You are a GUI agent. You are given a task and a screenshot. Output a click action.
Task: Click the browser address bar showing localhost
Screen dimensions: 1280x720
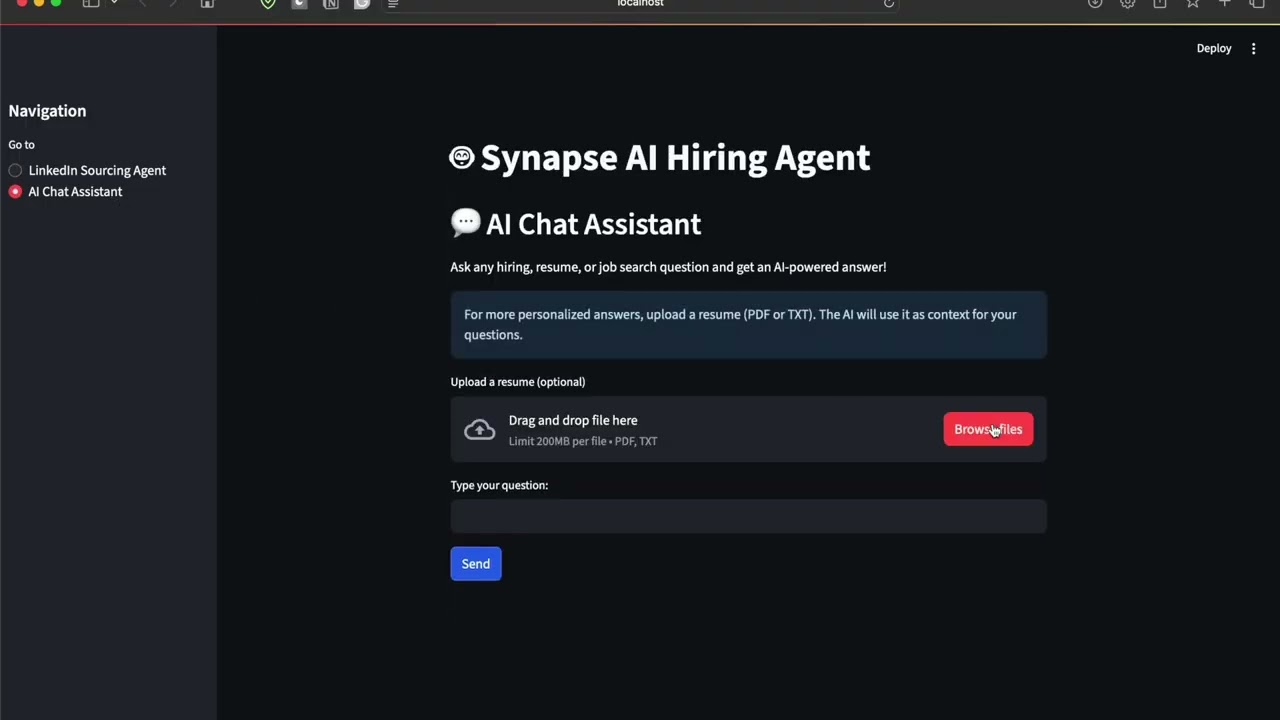[x=640, y=4]
